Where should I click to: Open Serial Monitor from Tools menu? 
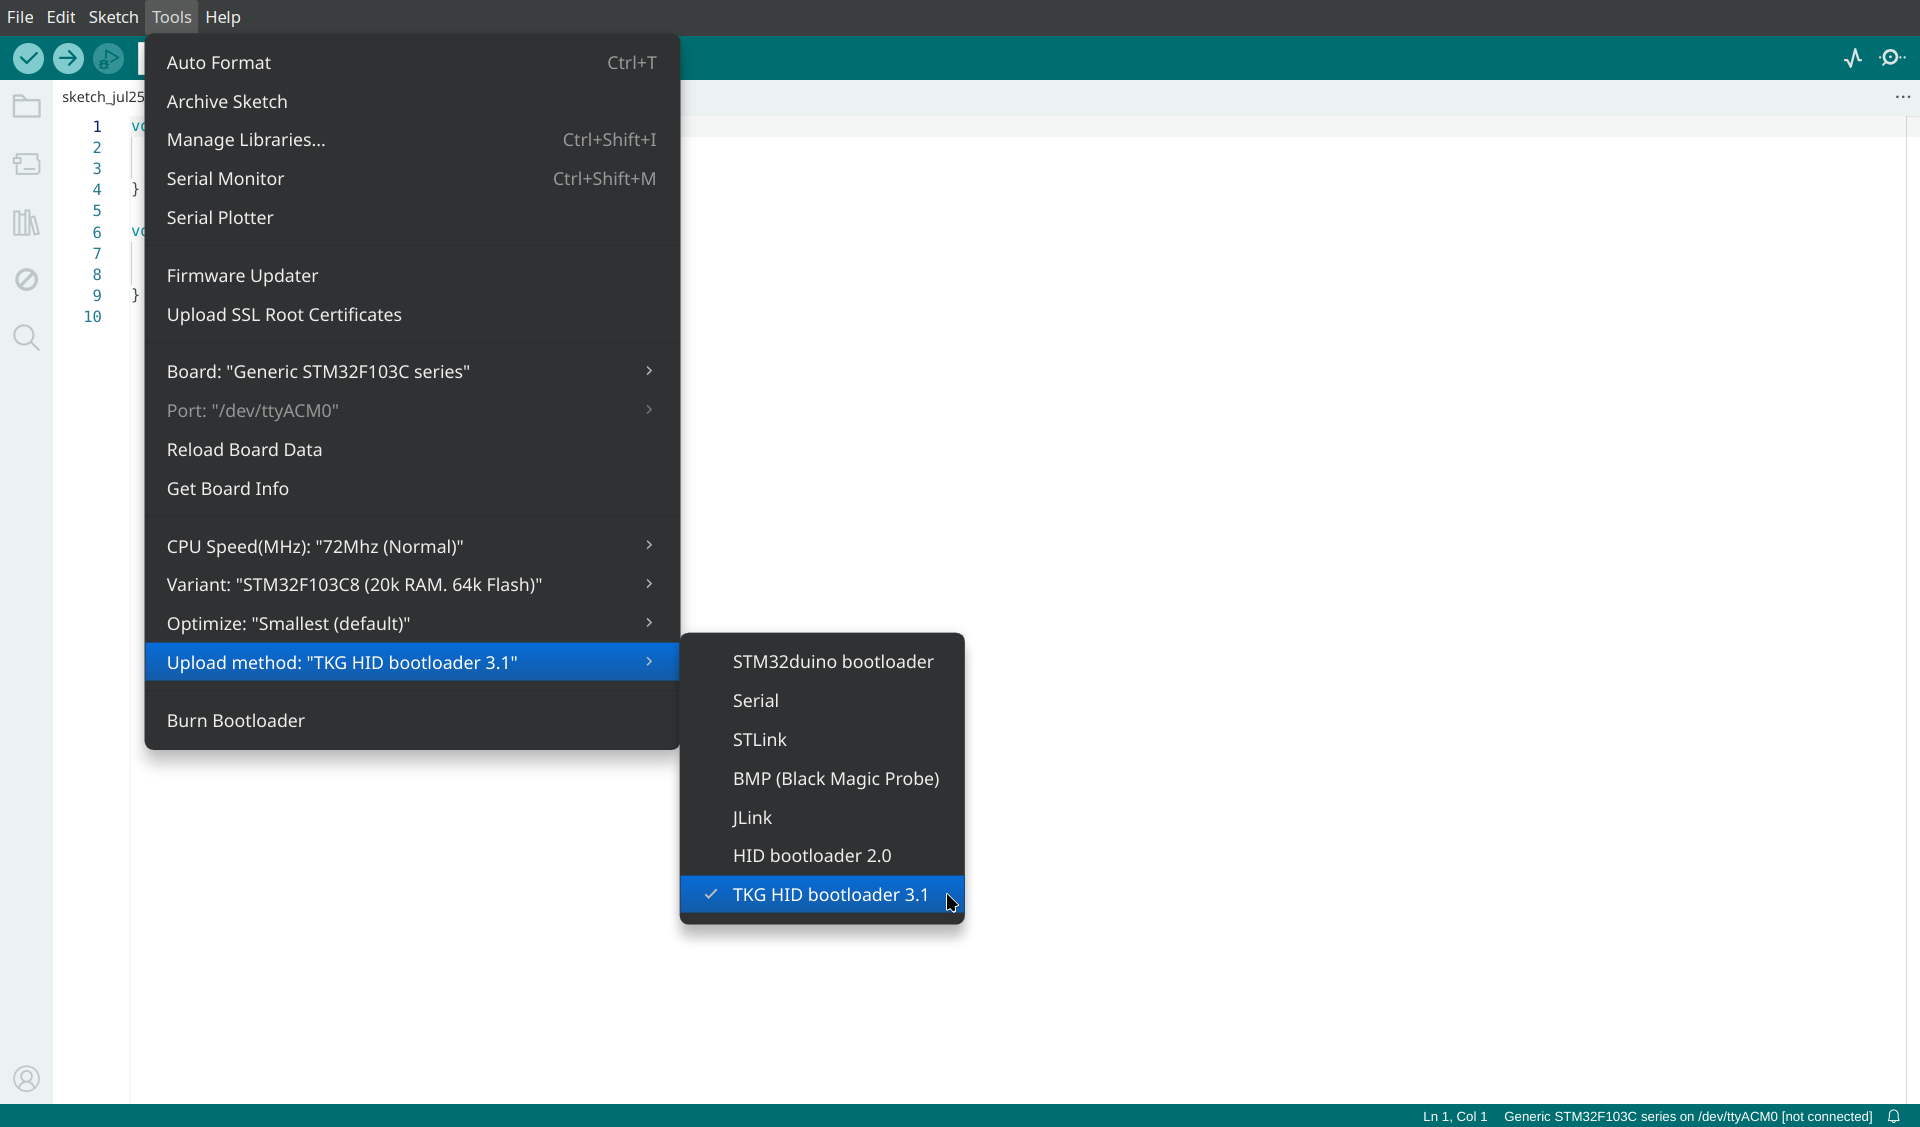(x=412, y=179)
